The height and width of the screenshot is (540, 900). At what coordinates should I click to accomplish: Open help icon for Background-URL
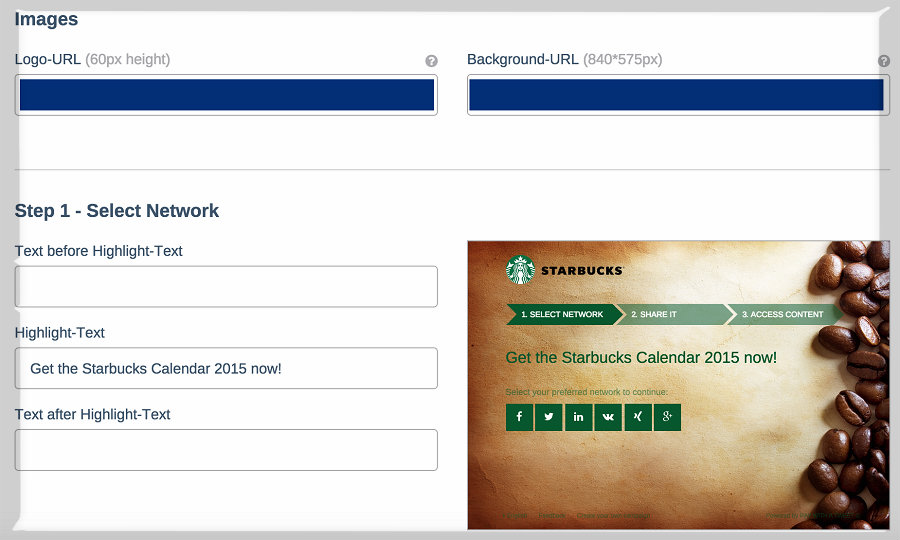[883, 61]
